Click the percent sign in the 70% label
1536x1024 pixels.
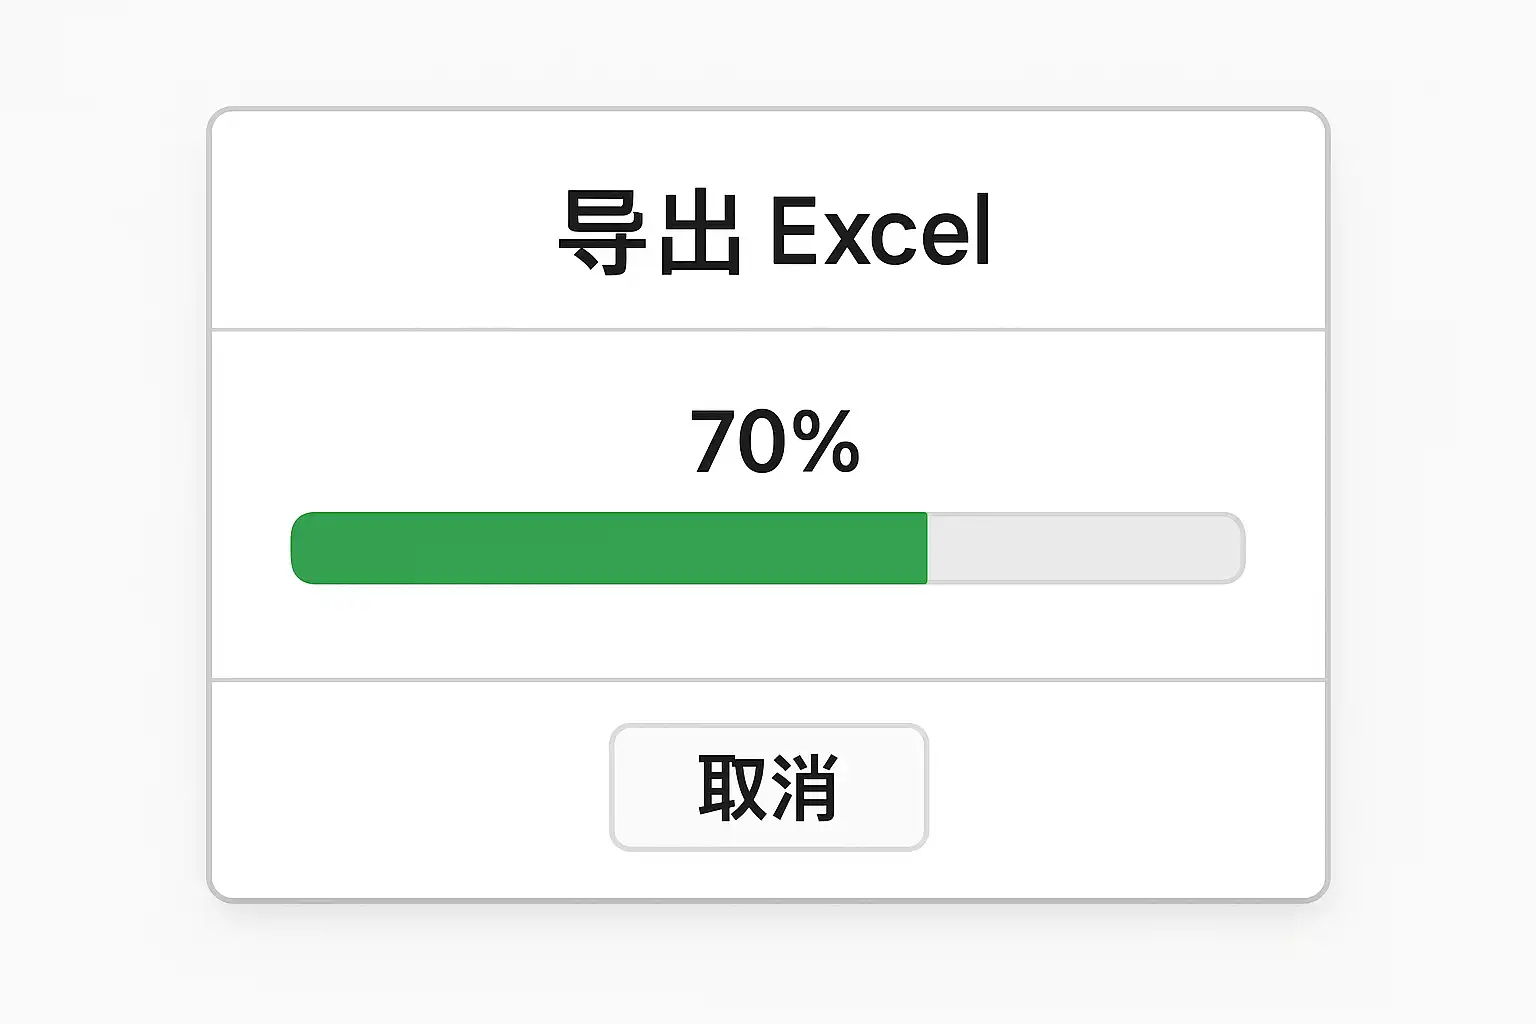pos(825,441)
